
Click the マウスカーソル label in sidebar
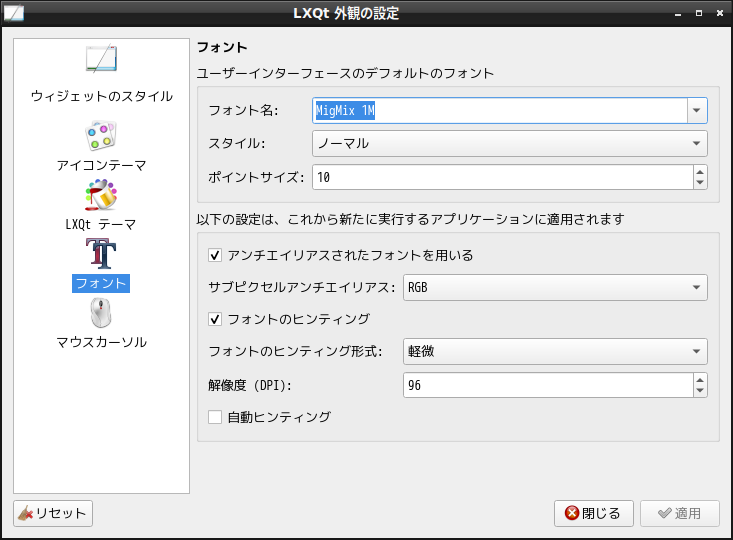tap(101, 342)
